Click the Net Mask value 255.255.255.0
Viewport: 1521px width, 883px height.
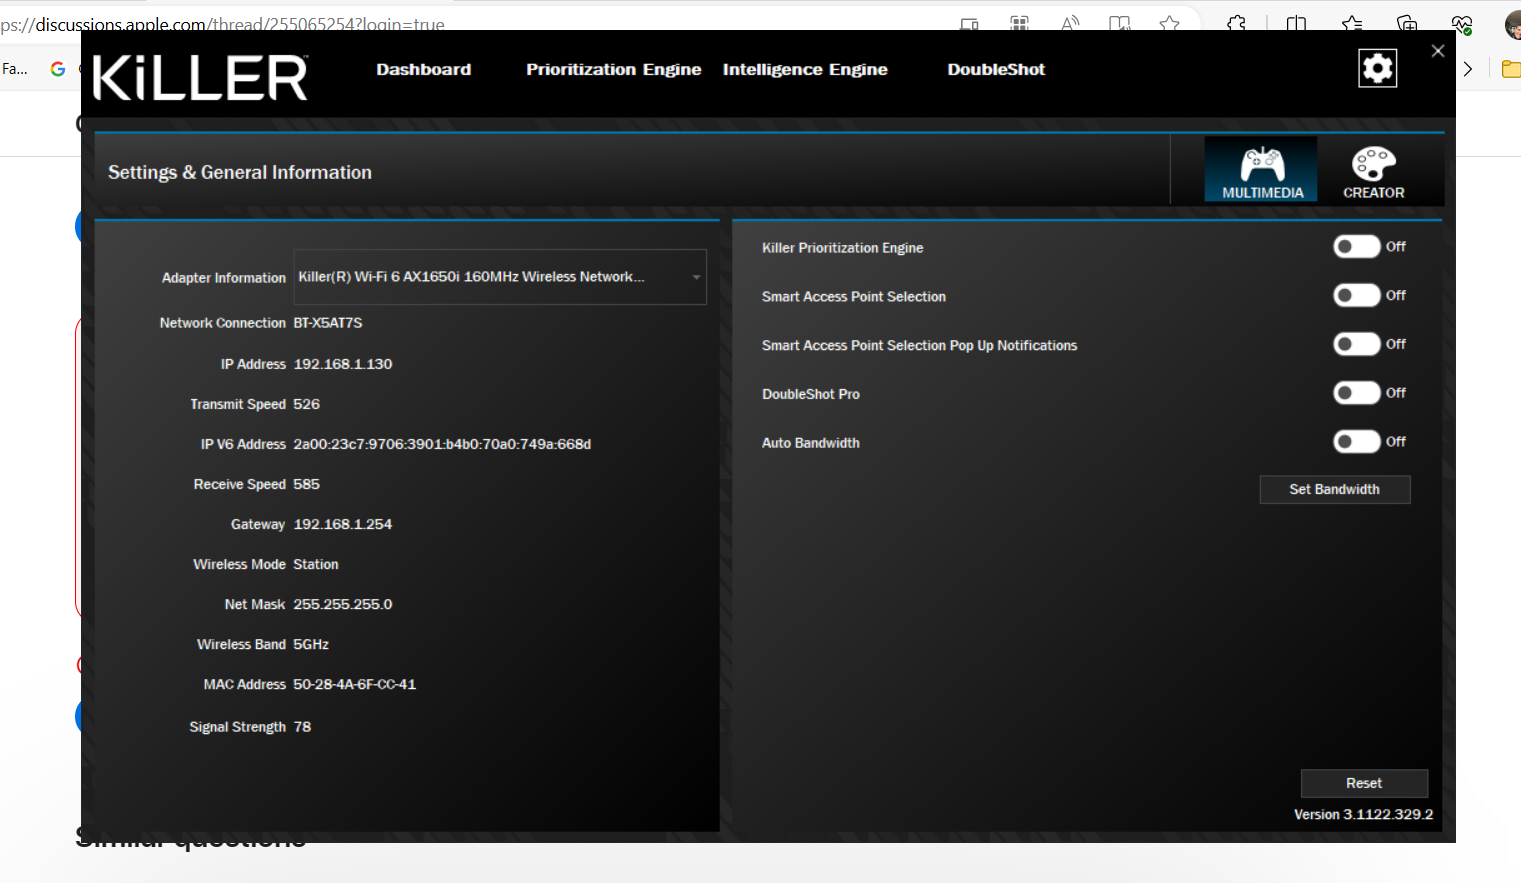click(343, 604)
